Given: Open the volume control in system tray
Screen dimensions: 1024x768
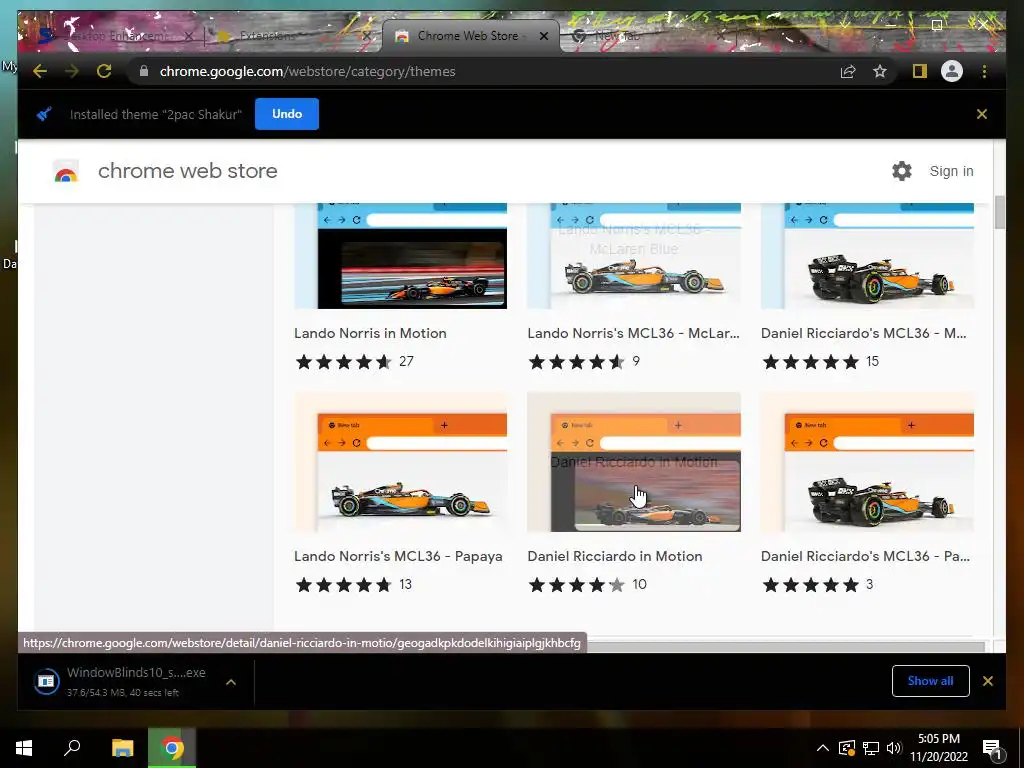Looking at the screenshot, I should (894, 748).
